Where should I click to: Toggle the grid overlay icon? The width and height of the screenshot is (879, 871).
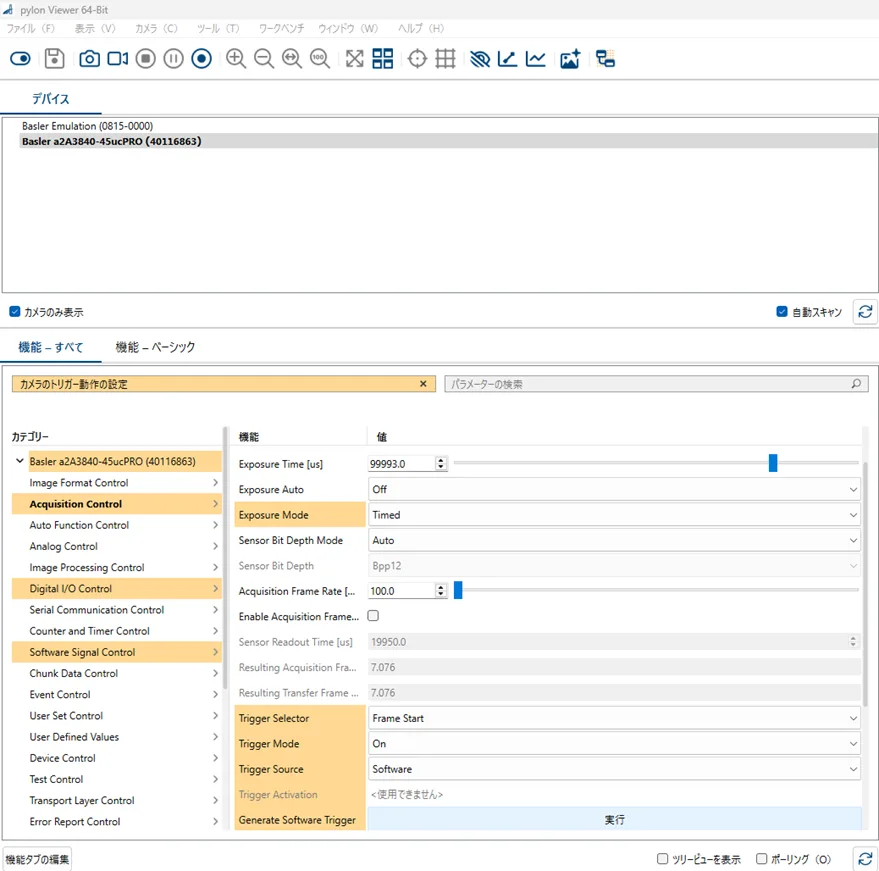(x=445, y=59)
